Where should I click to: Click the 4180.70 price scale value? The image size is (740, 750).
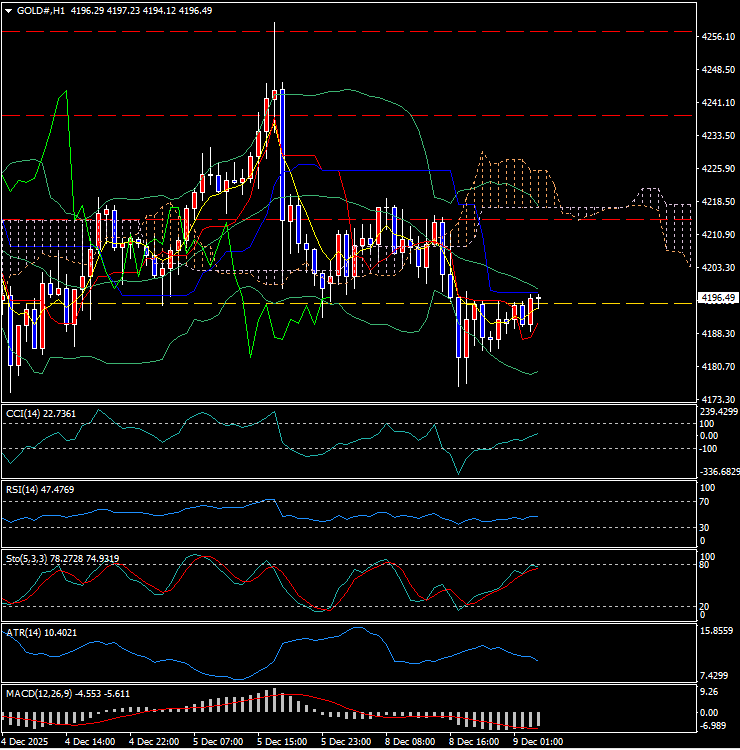[x=719, y=367]
